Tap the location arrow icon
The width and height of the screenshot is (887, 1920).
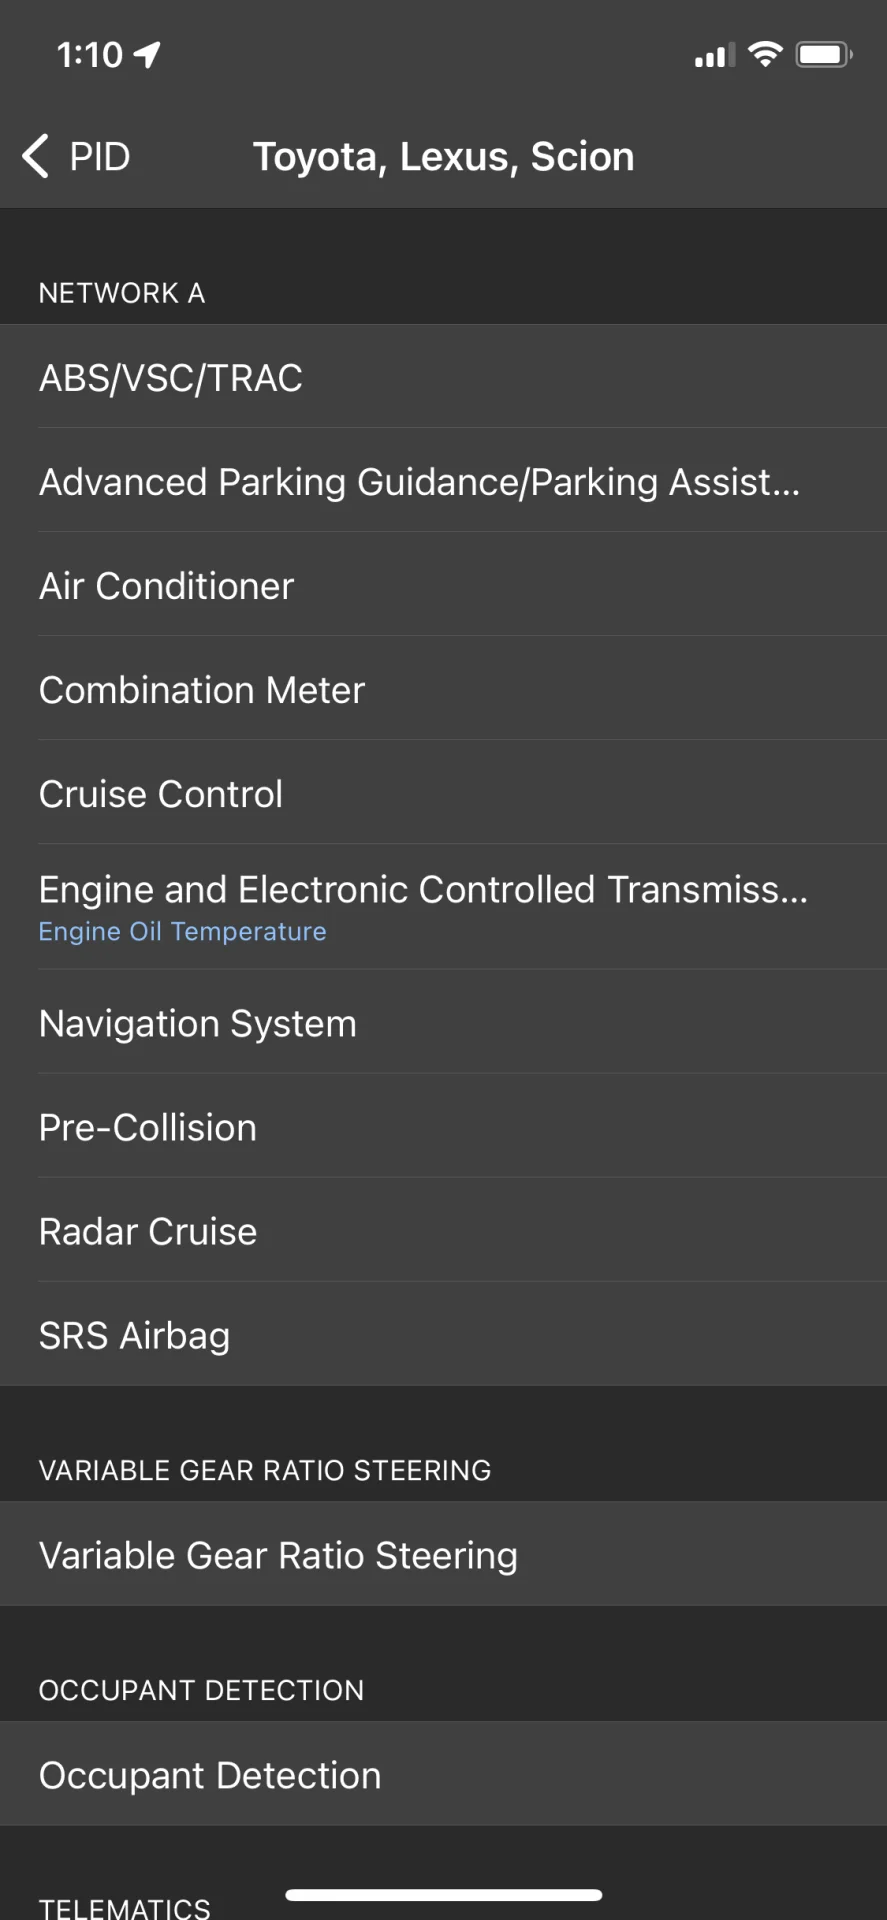[148, 55]
